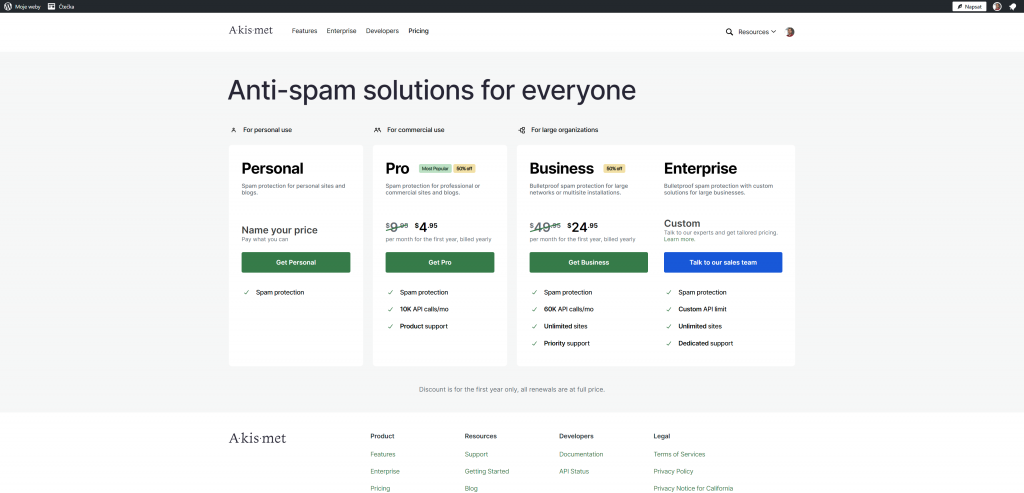This screenshot has height=493, width=1024.
Task: Follow the Learn more link under Custom
Action: 679,240
